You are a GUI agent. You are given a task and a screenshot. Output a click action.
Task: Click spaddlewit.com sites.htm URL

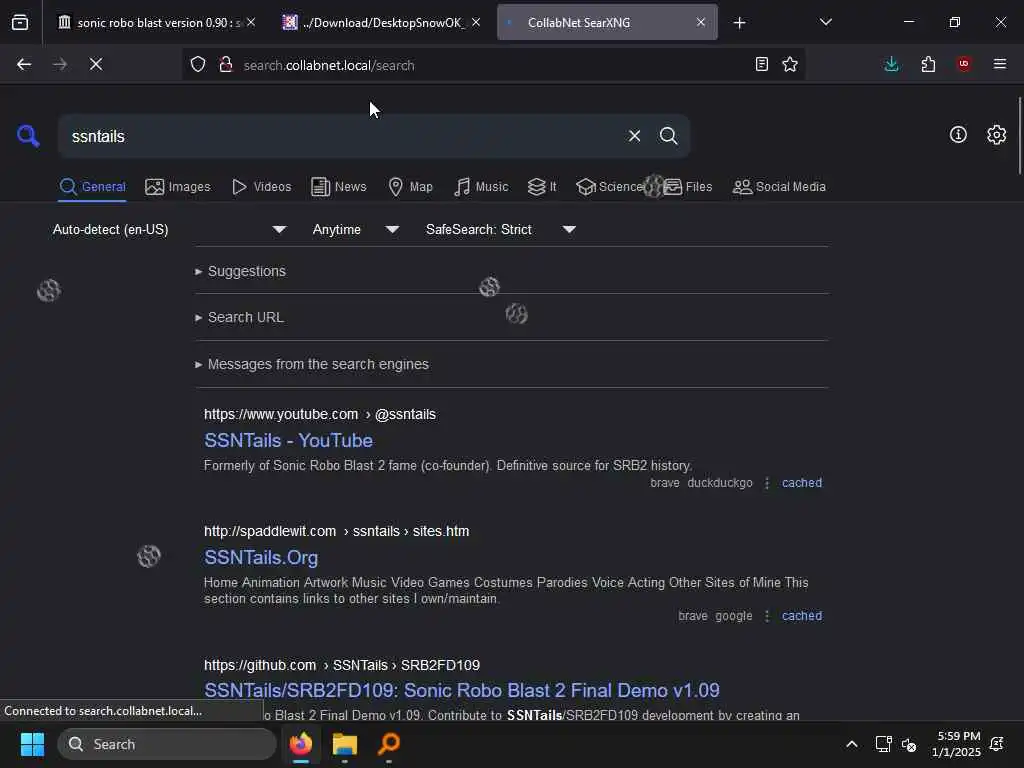pyautogui.click(x=336, y=531)
